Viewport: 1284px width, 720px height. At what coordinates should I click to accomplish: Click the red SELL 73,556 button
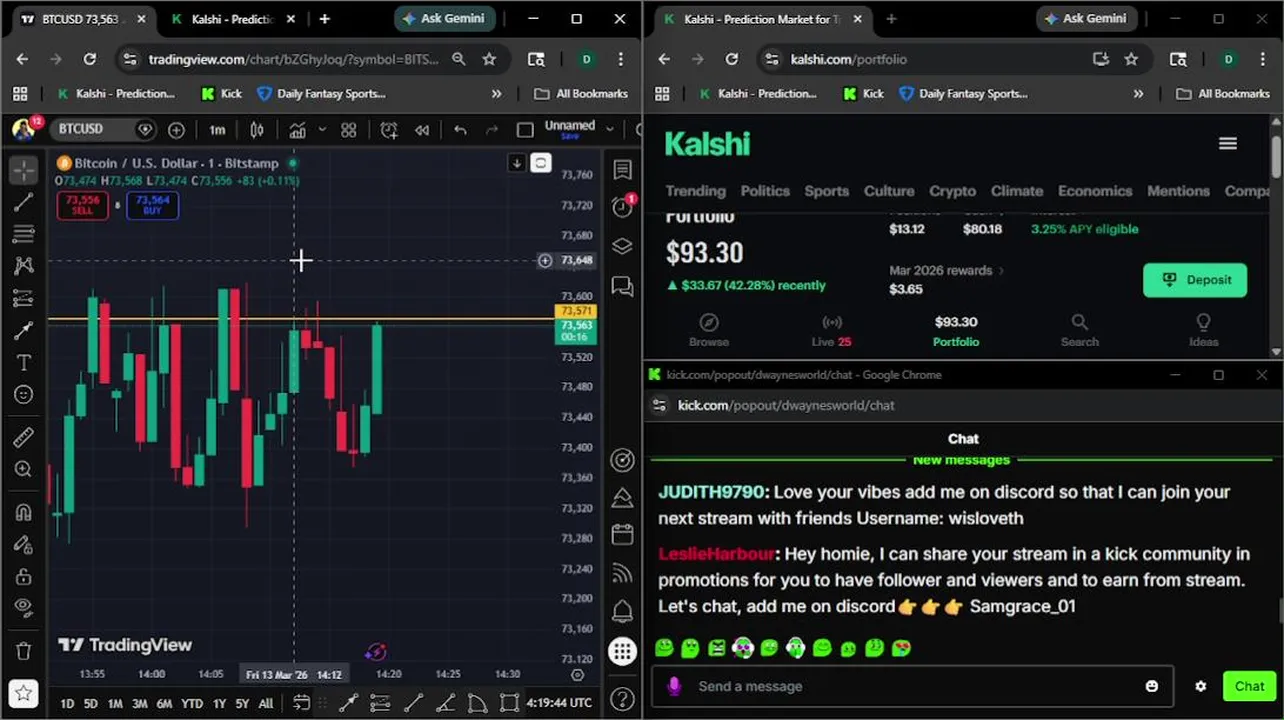82,205
